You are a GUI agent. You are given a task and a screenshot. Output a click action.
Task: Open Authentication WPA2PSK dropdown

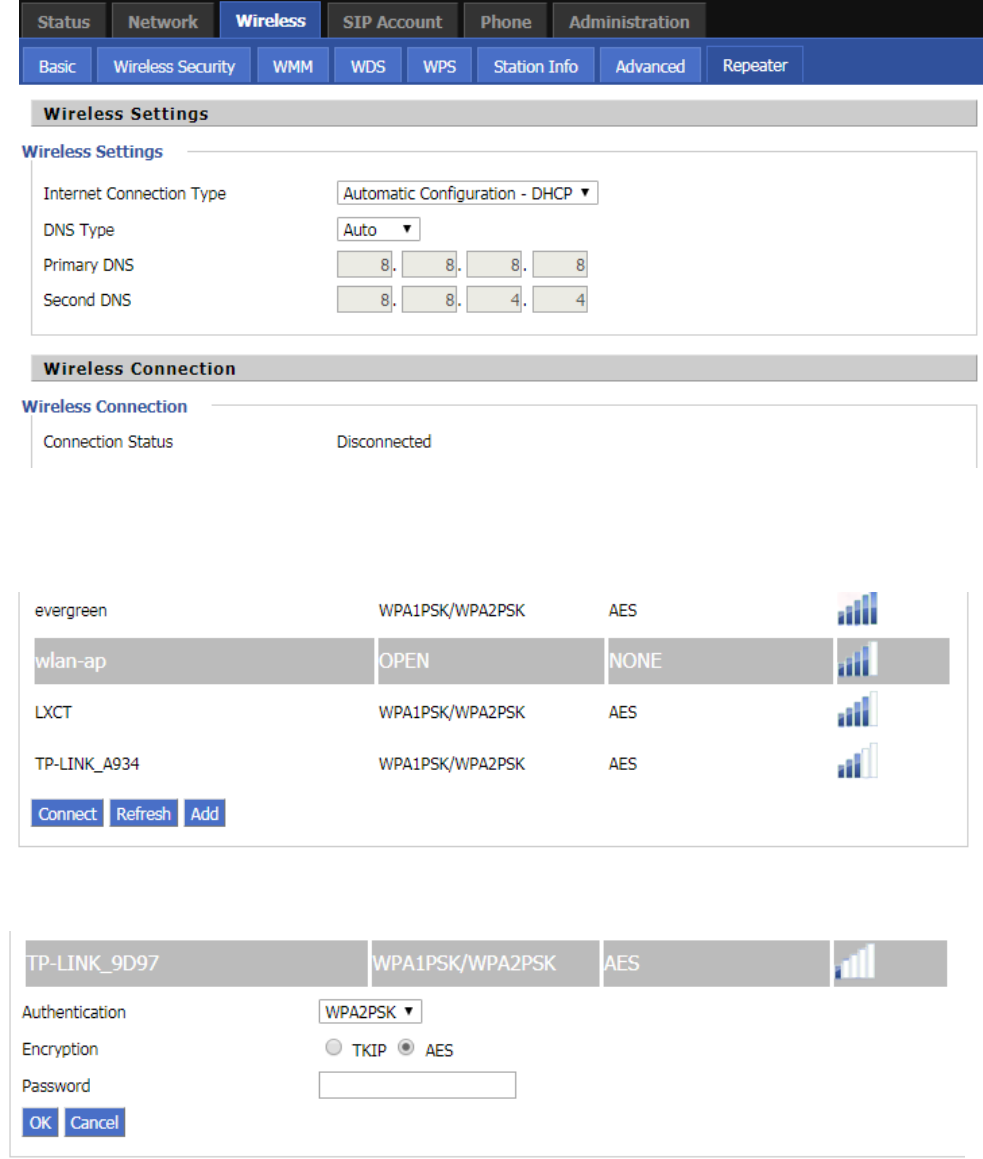tap(370, 1012)
